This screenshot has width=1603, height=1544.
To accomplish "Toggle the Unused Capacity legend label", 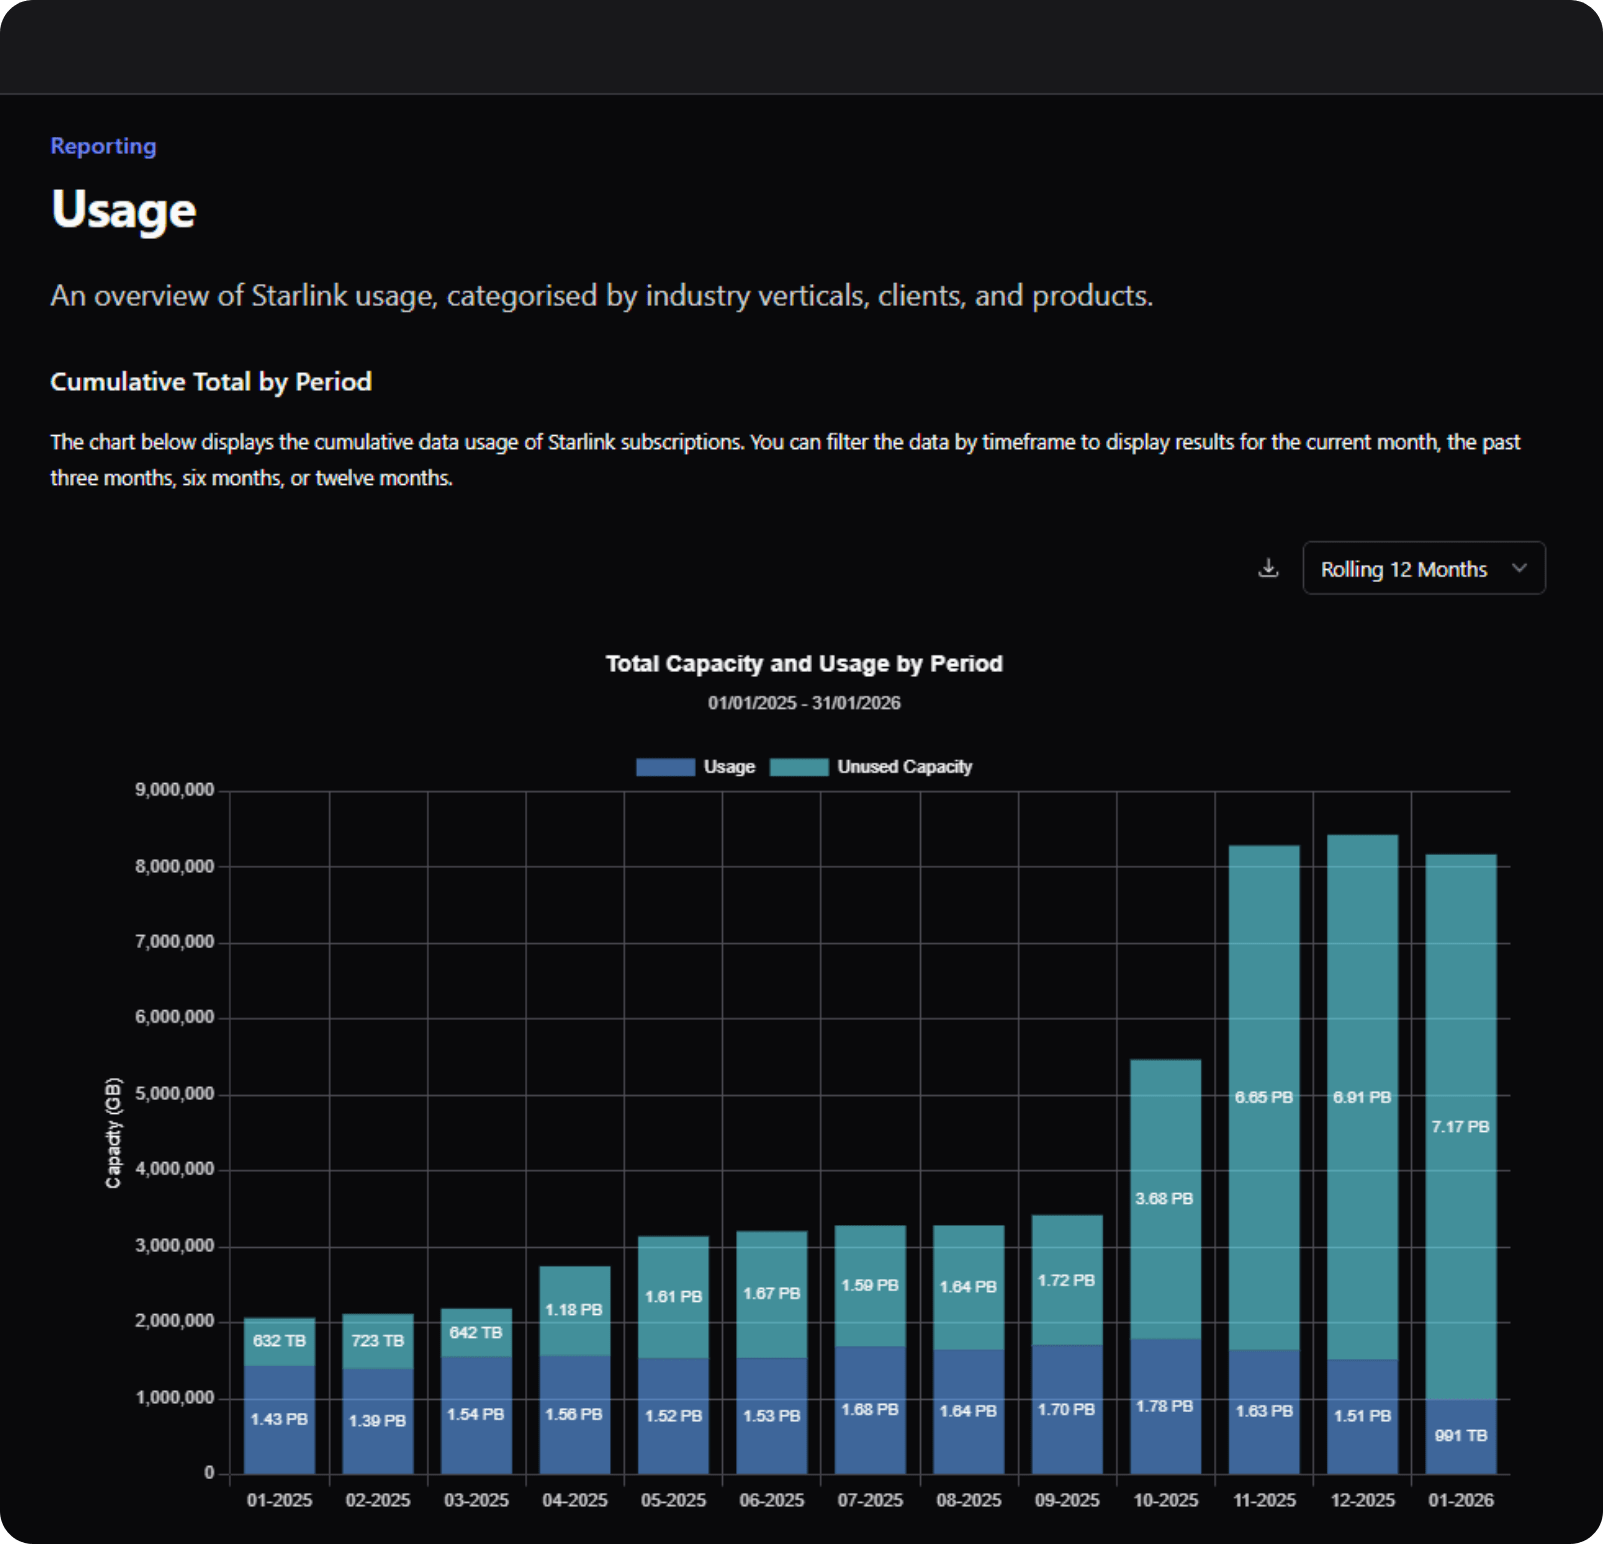I will click(904, 767).
